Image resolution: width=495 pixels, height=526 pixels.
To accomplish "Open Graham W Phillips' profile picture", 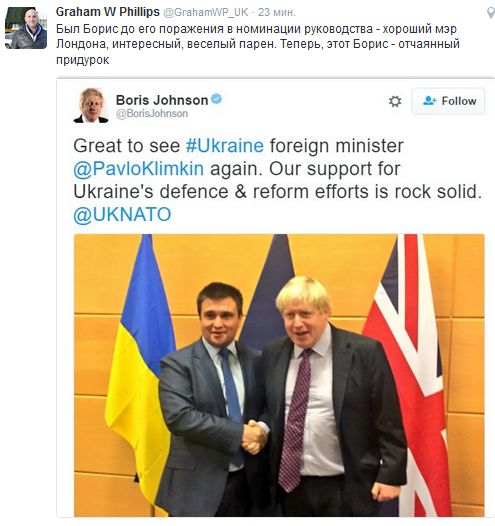I will [26, 28].
